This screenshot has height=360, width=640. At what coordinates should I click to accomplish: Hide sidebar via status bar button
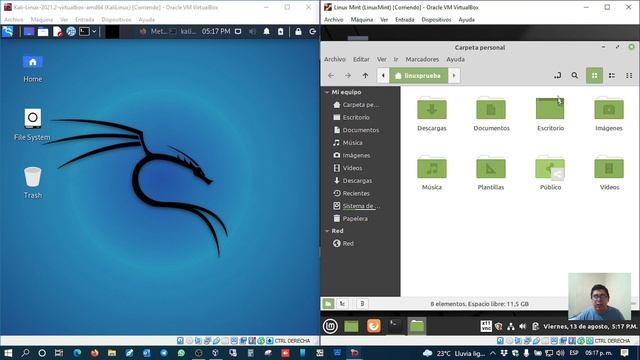click(362, 304)
